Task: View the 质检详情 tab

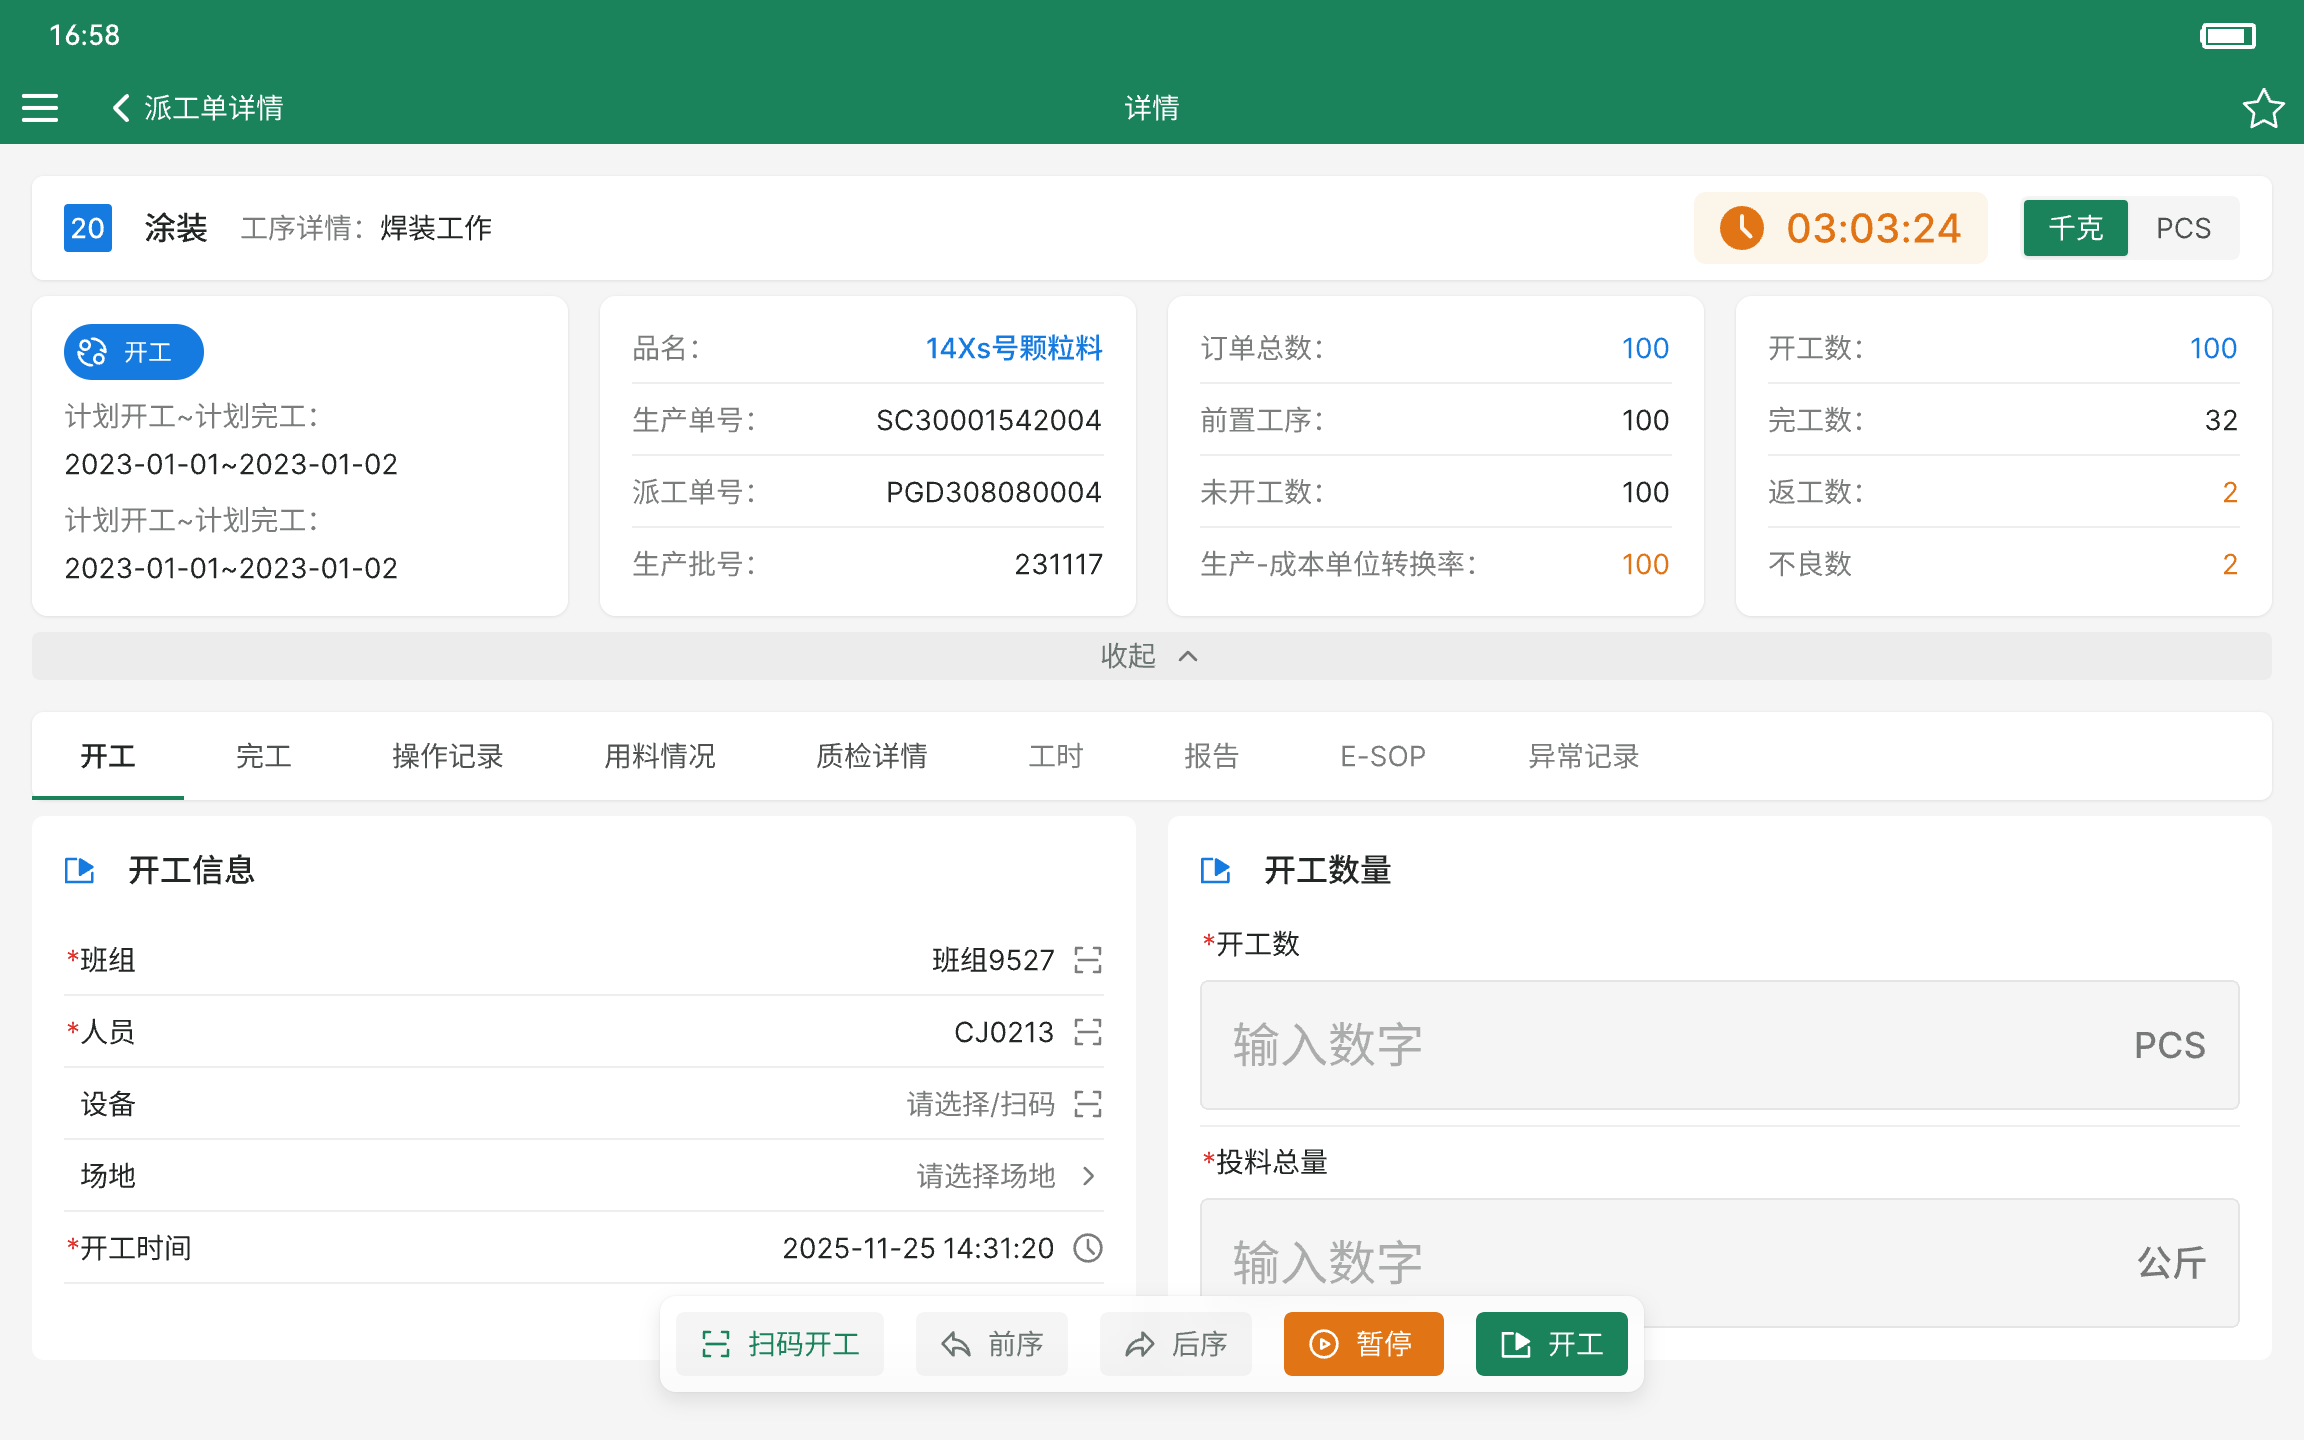Action: [x=872, y=756]
